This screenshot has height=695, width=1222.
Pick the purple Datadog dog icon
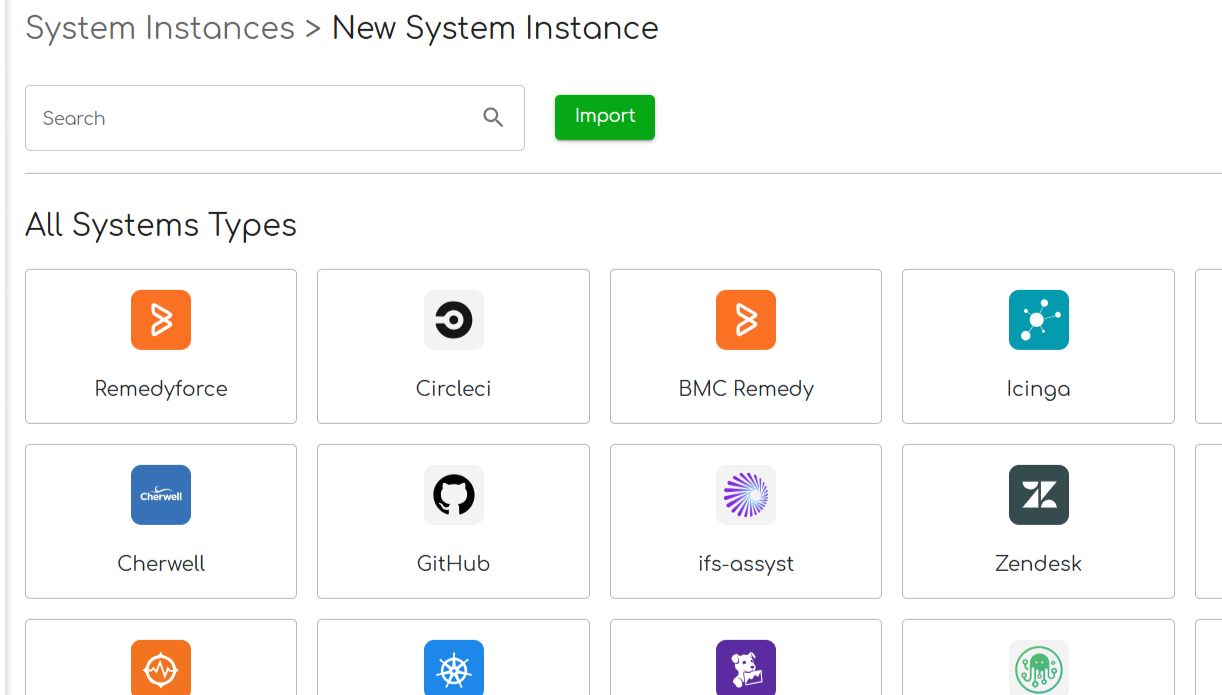tap(746, 667)
